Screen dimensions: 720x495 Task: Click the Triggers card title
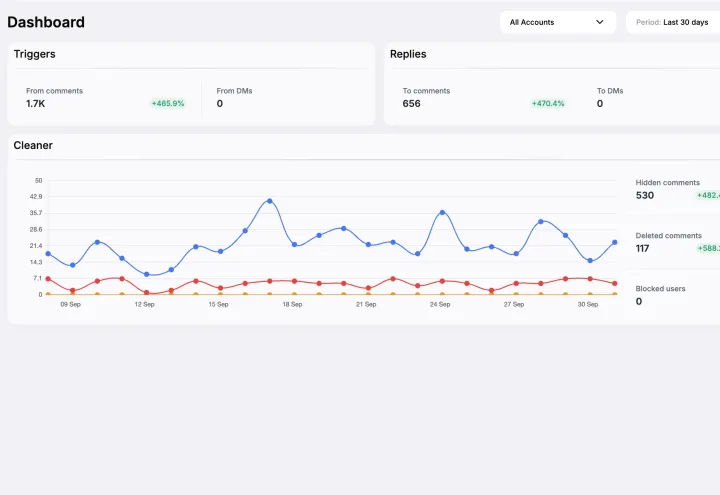(34, 54)
